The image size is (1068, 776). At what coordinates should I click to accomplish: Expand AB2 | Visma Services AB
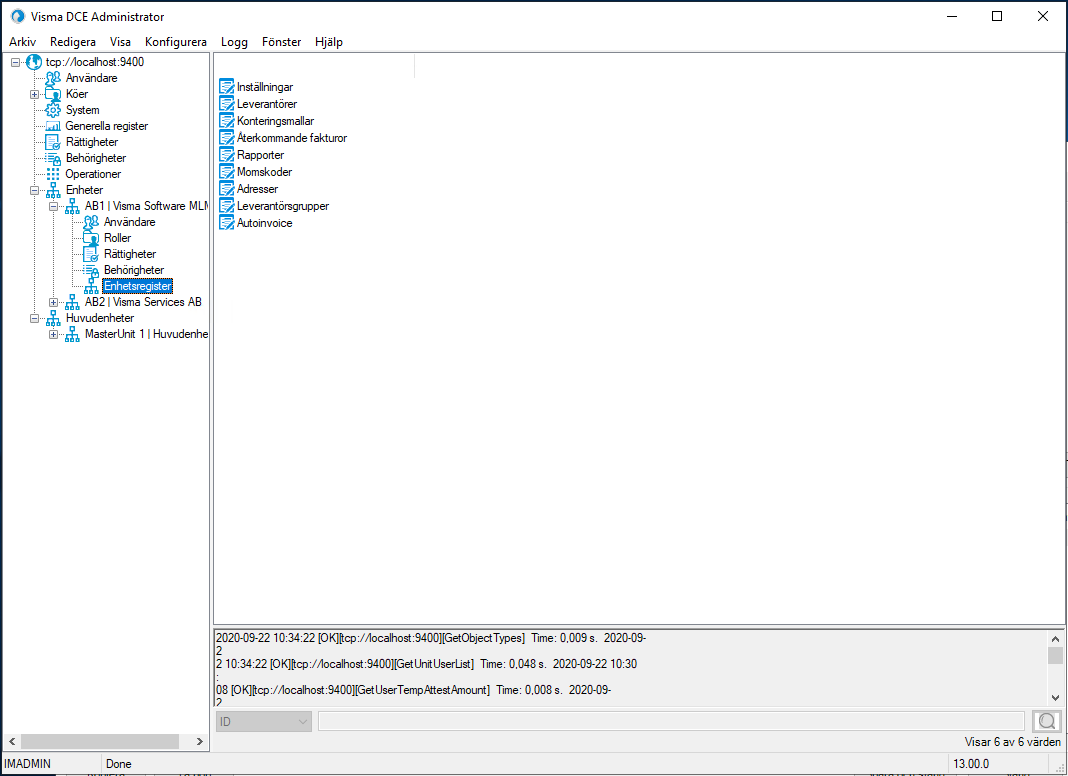(55, 302)
